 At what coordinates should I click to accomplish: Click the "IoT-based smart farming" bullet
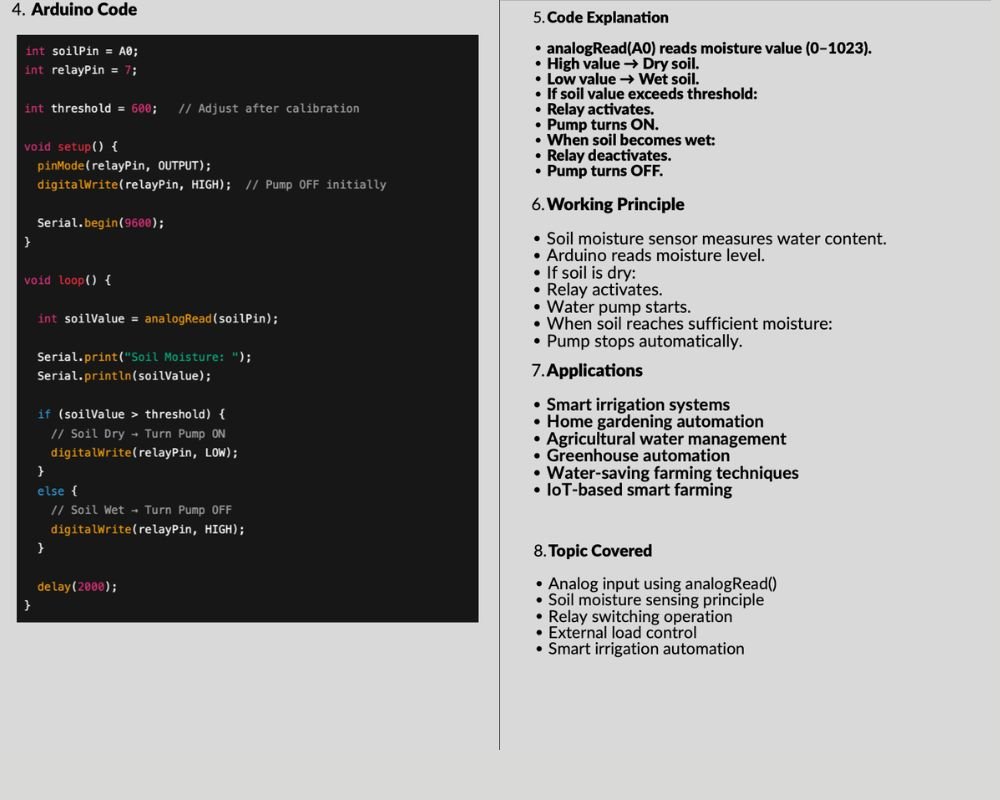[x=639, y=490]
